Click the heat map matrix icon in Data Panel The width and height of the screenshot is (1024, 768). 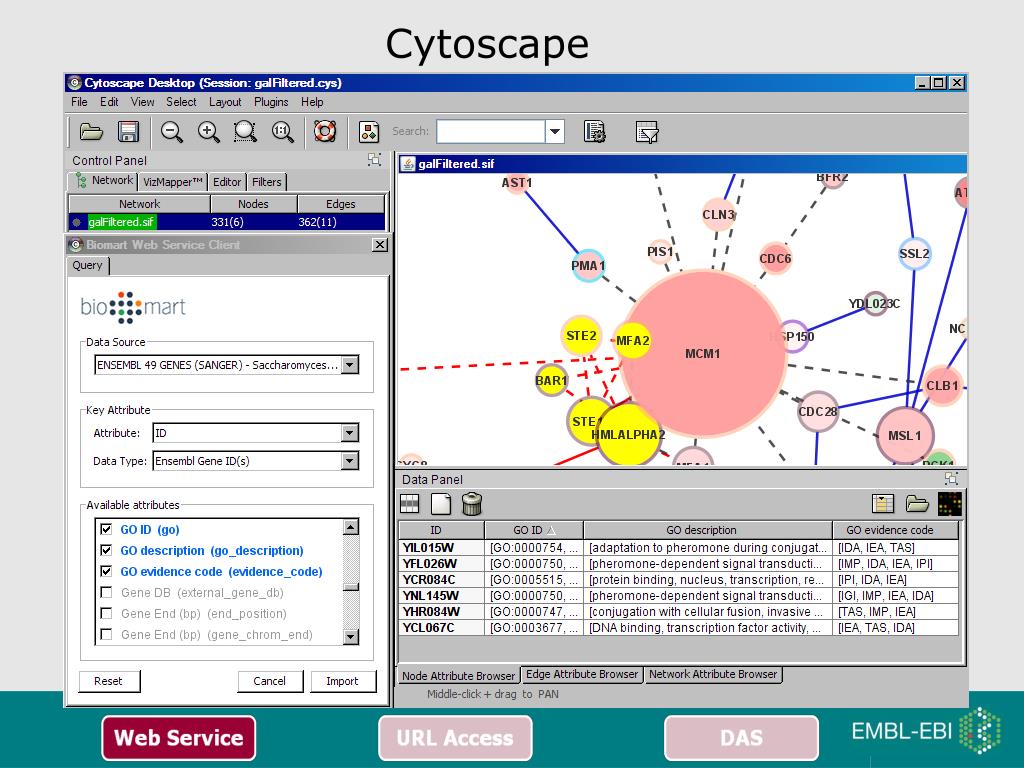click(950, 504)
